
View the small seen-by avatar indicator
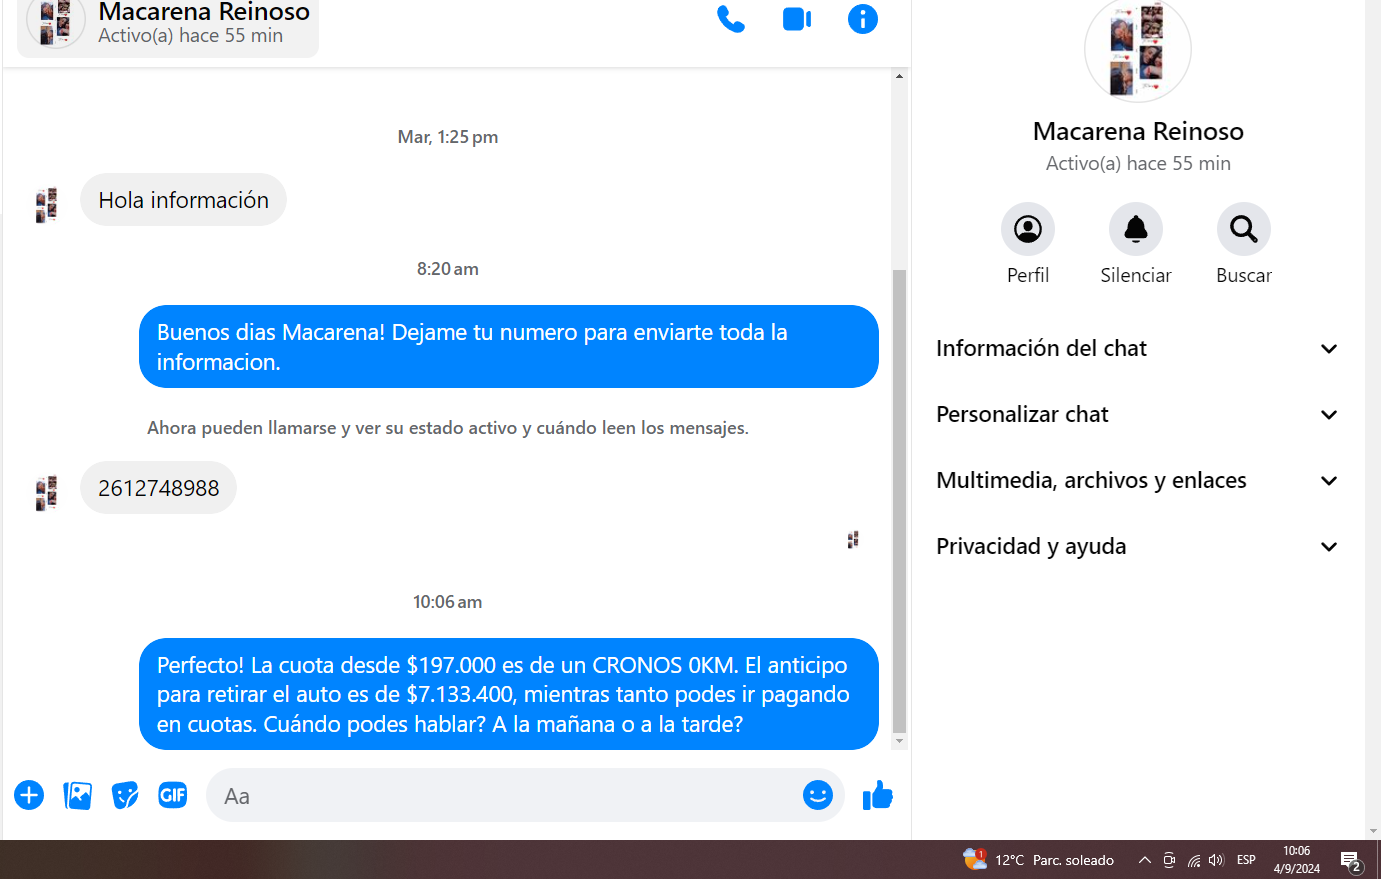tap(853, 540)
